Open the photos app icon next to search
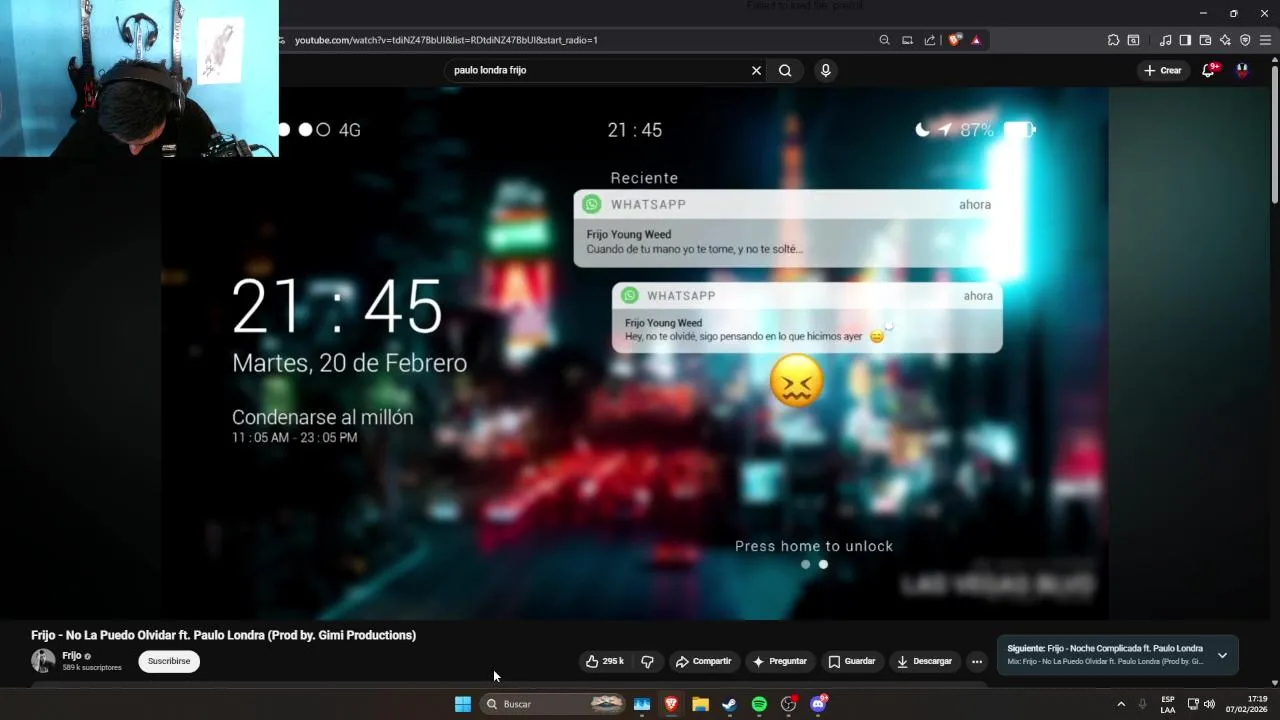Screen dimensions: 1280x720 point(642,704)
